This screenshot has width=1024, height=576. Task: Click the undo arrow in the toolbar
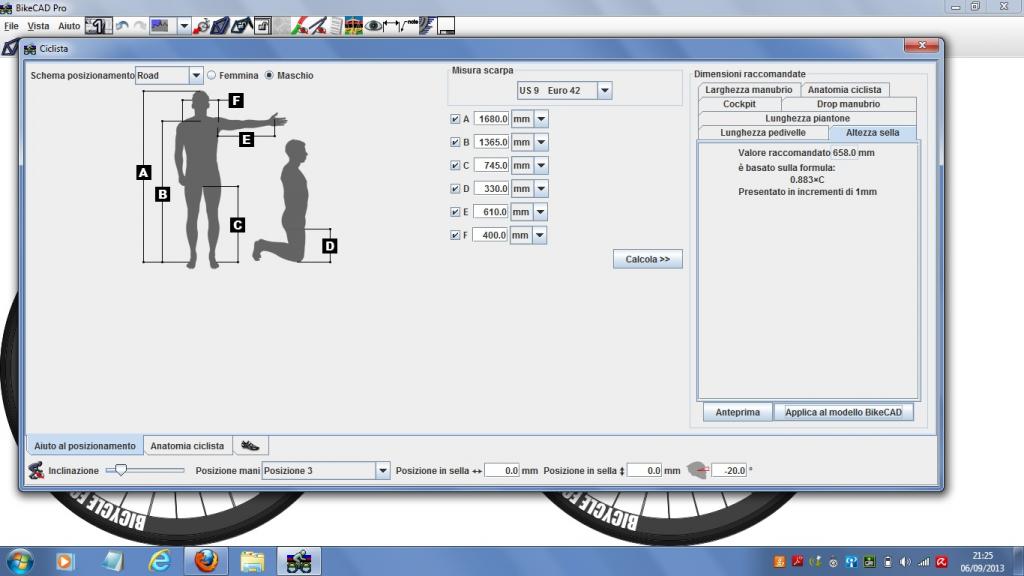coord(123,25)
